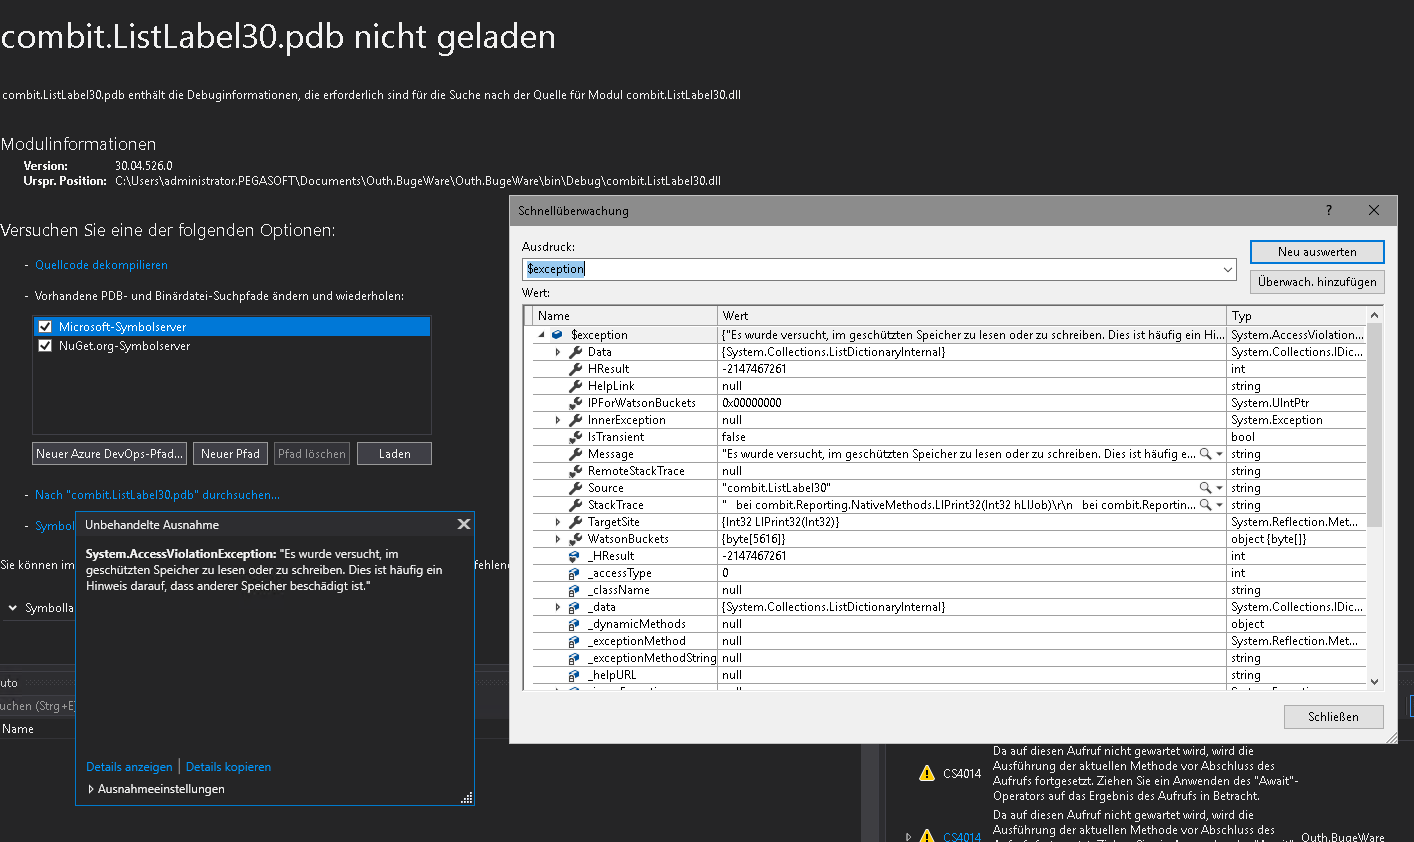Screen dimensions: 1414x842
Task: Click the field icon beside _HResult
Action: point(574,556)
